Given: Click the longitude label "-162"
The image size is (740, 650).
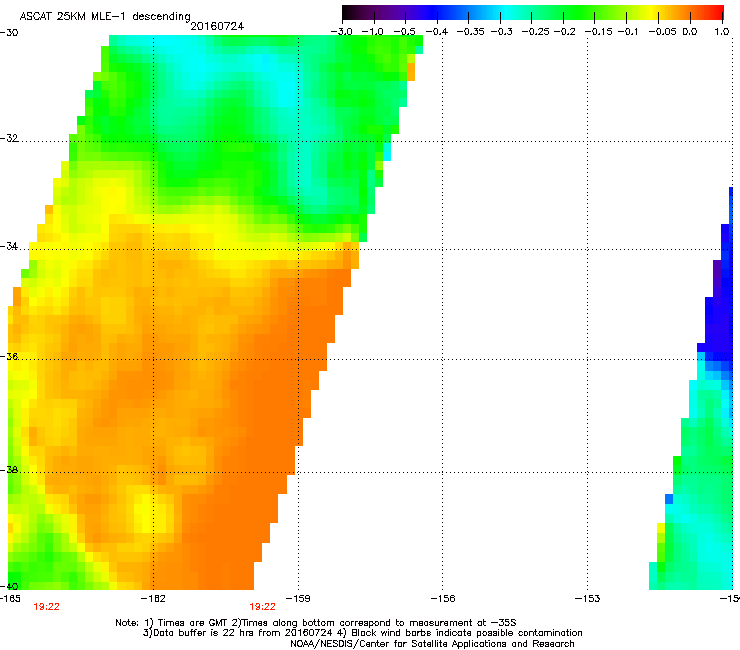Looking at the screenshot, I should pos(153,599).
